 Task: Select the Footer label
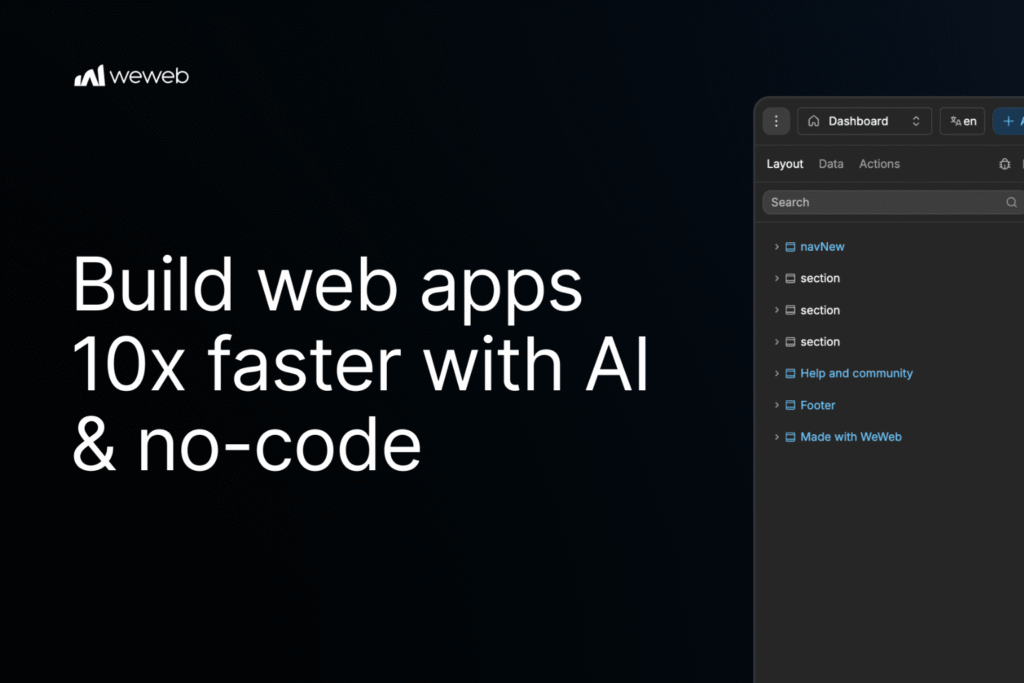click(x=818, y=405)
